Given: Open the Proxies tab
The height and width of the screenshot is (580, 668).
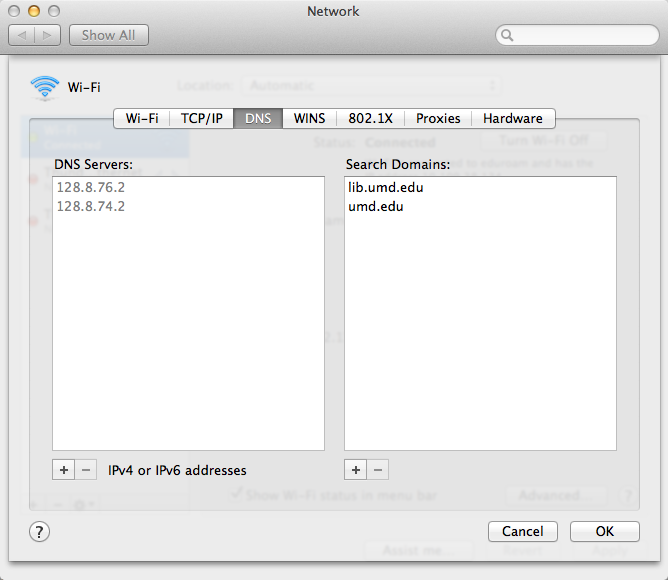Looking at the screenshot, I should coord(438,118).
